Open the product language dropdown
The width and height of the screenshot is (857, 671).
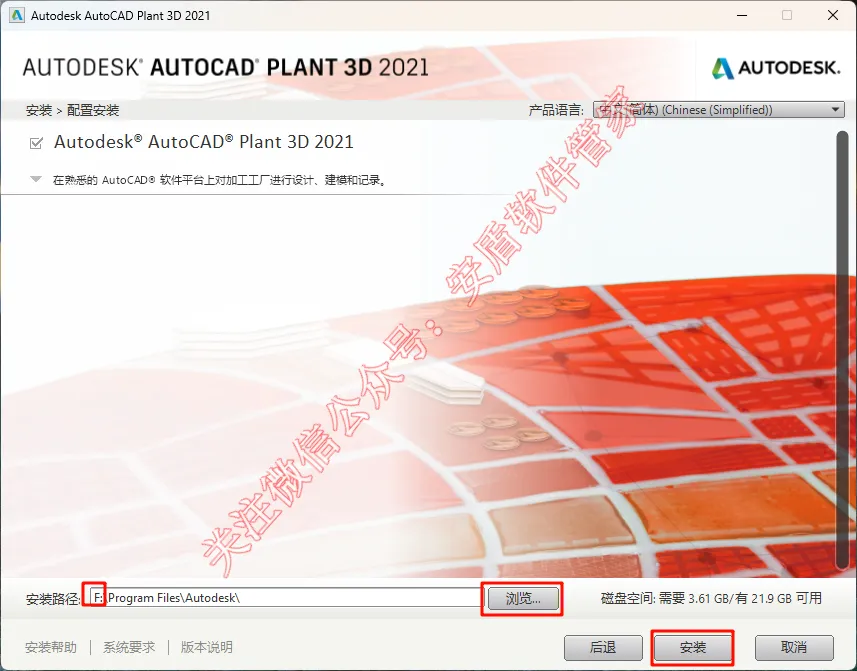(719, 110)
